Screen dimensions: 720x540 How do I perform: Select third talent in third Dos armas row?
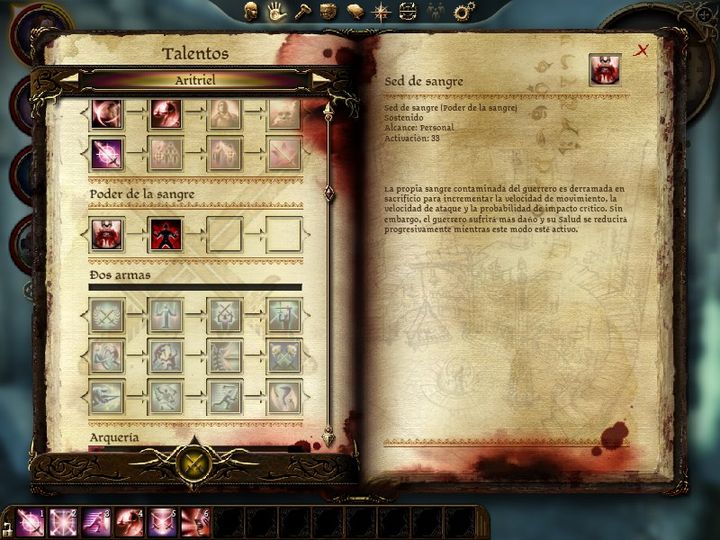pyautogui.click(x=225, y=396)
